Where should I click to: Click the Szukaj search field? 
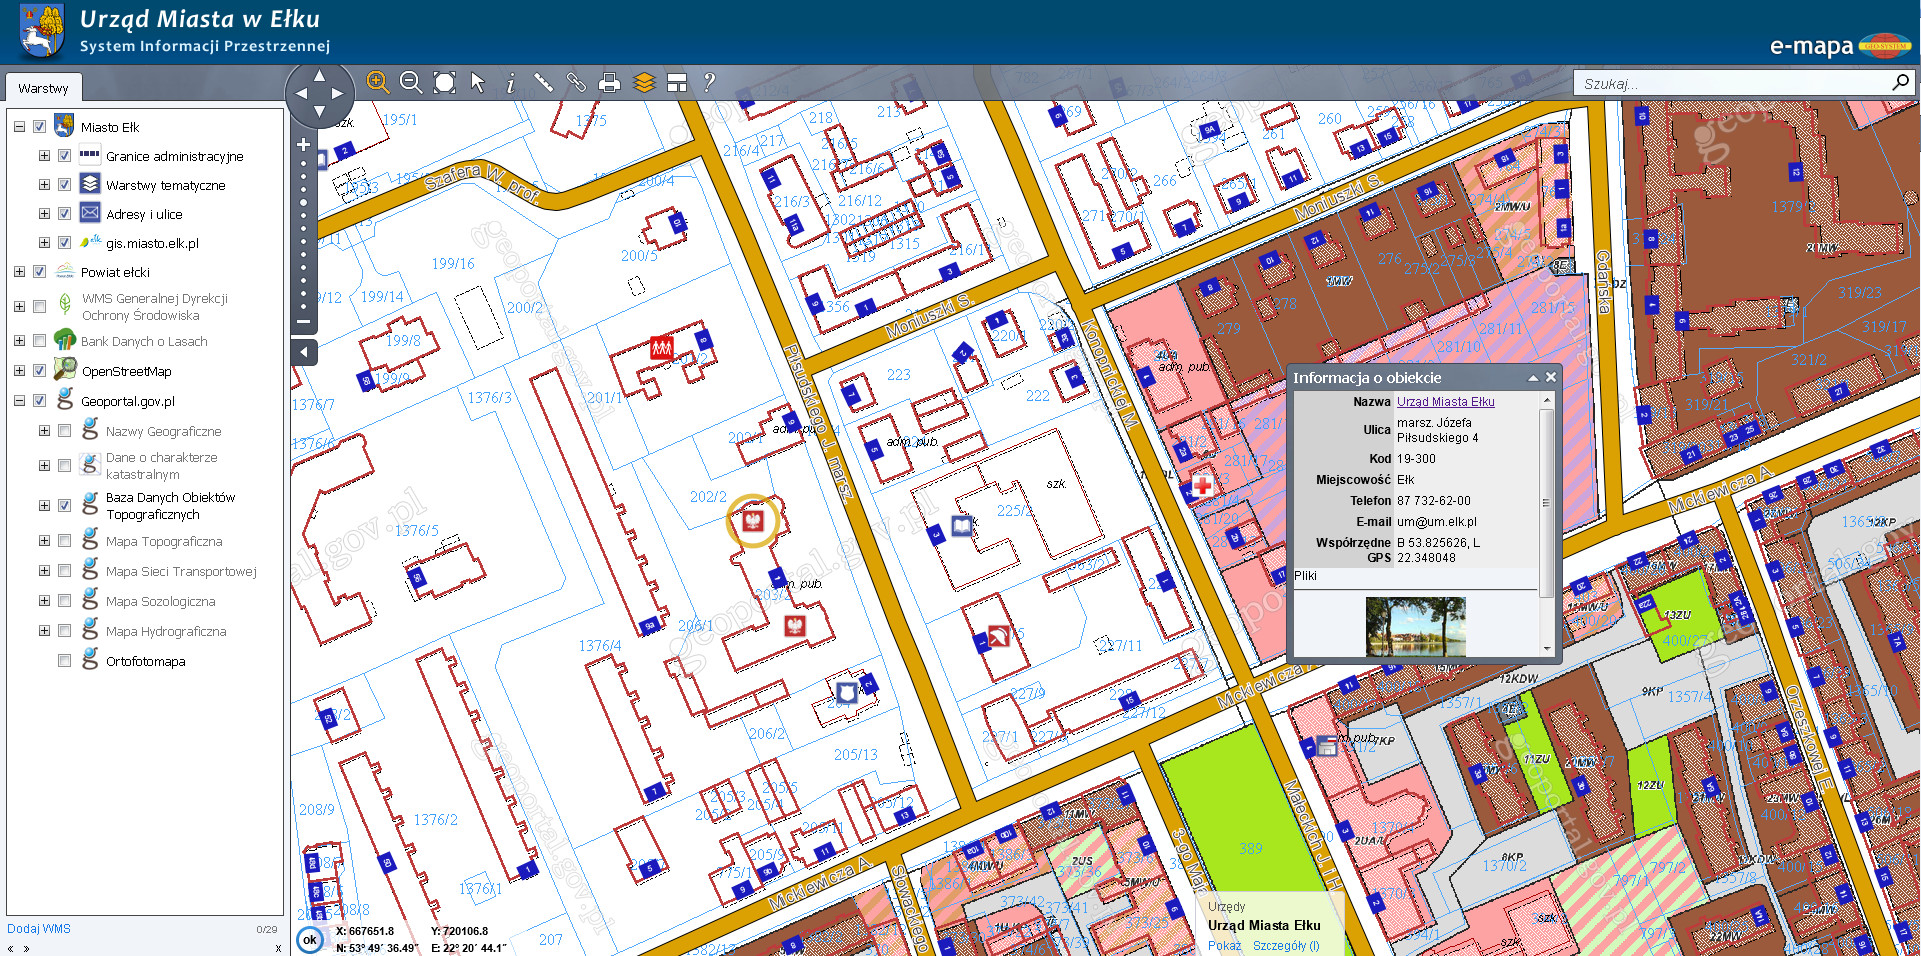click(x=1733, y=83)
